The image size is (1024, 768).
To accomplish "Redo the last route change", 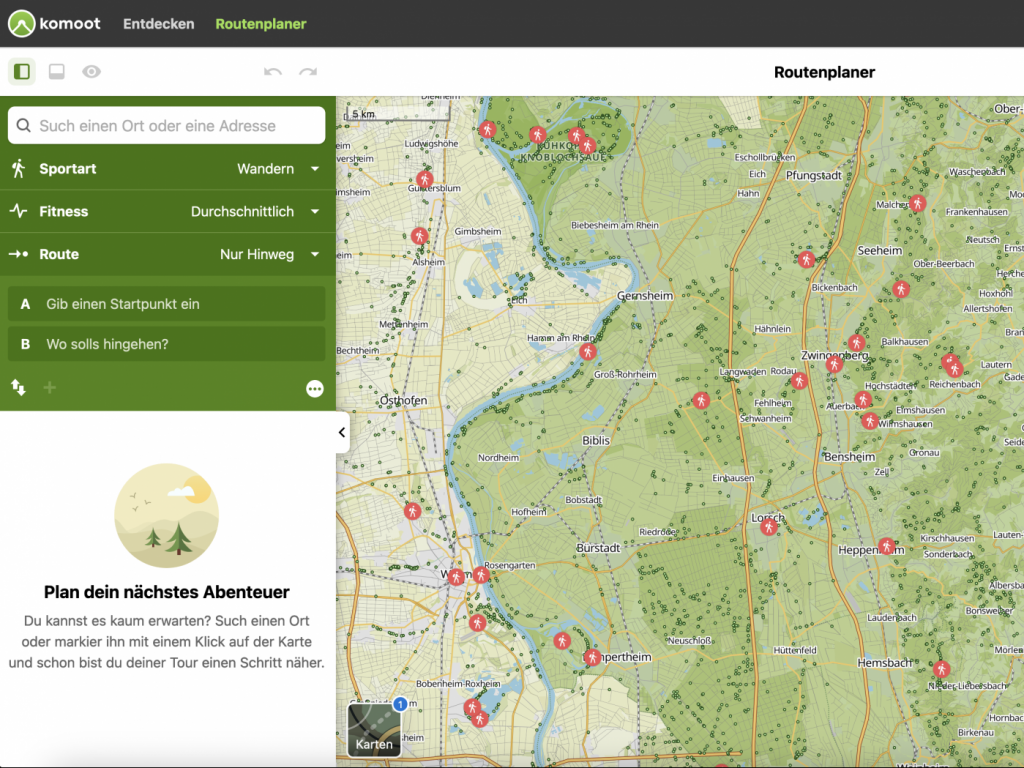I will click(308, 72).
